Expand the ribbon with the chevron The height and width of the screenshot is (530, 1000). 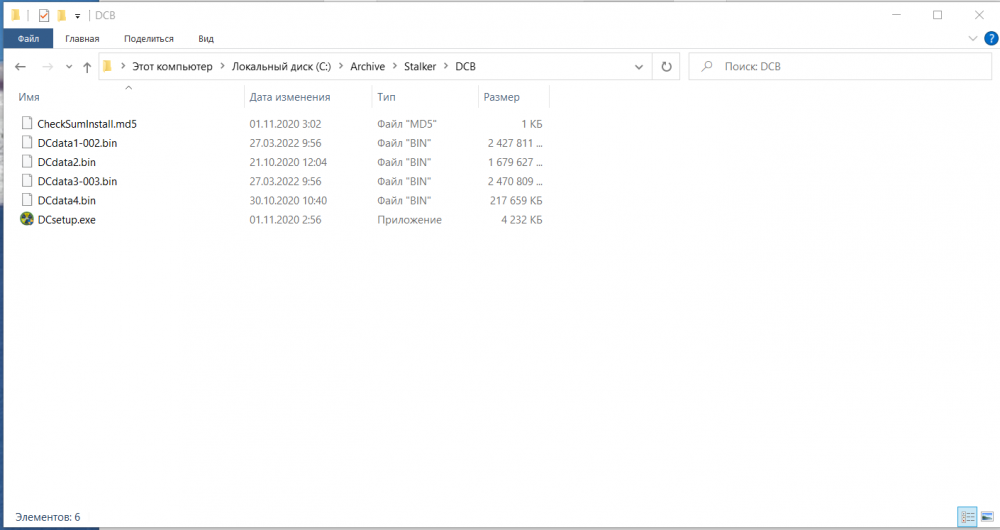click(973, 38)
